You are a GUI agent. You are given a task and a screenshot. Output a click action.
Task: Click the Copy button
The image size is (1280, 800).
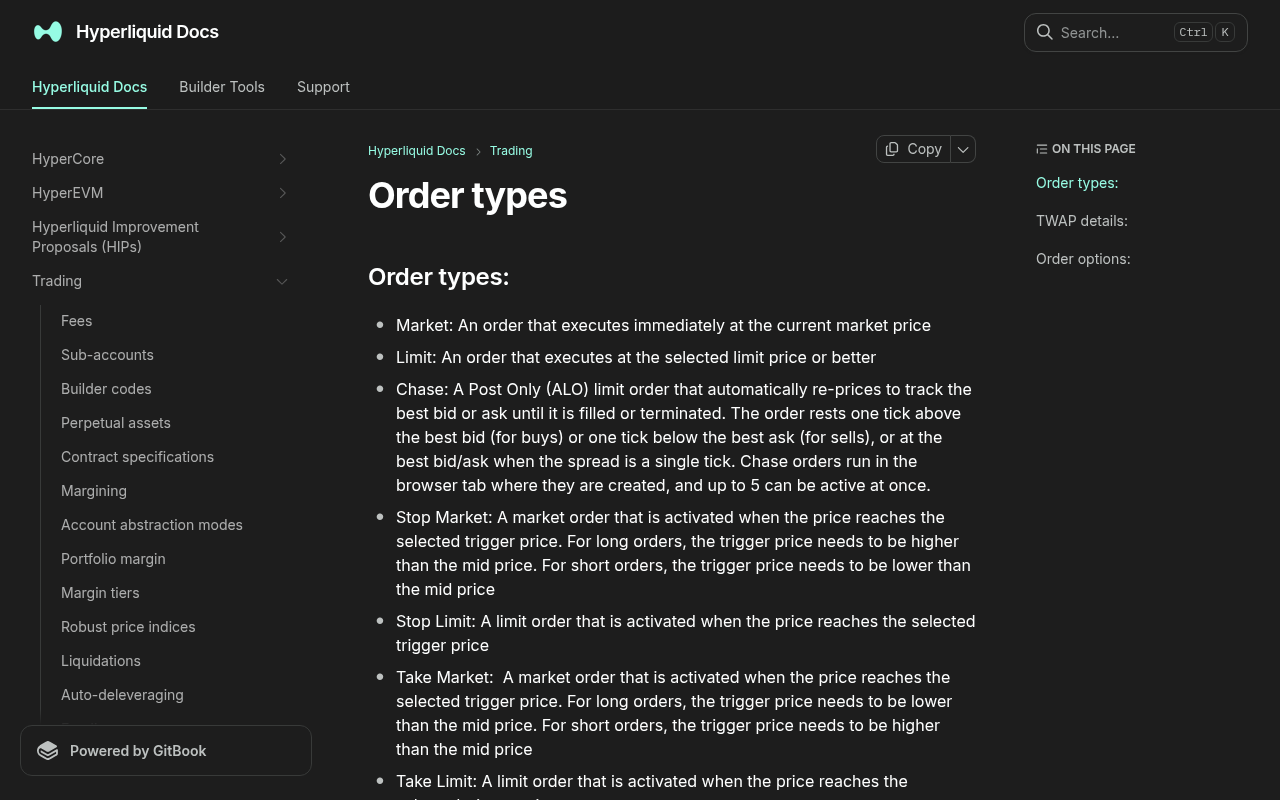click(x=913, y=149)
